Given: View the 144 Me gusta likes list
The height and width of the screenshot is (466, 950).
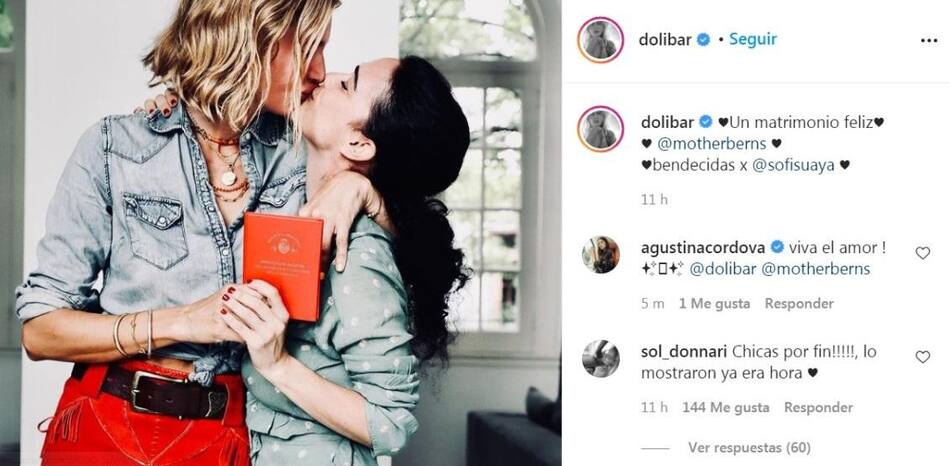Looking at the screenshot, I should tap(725, 408).
